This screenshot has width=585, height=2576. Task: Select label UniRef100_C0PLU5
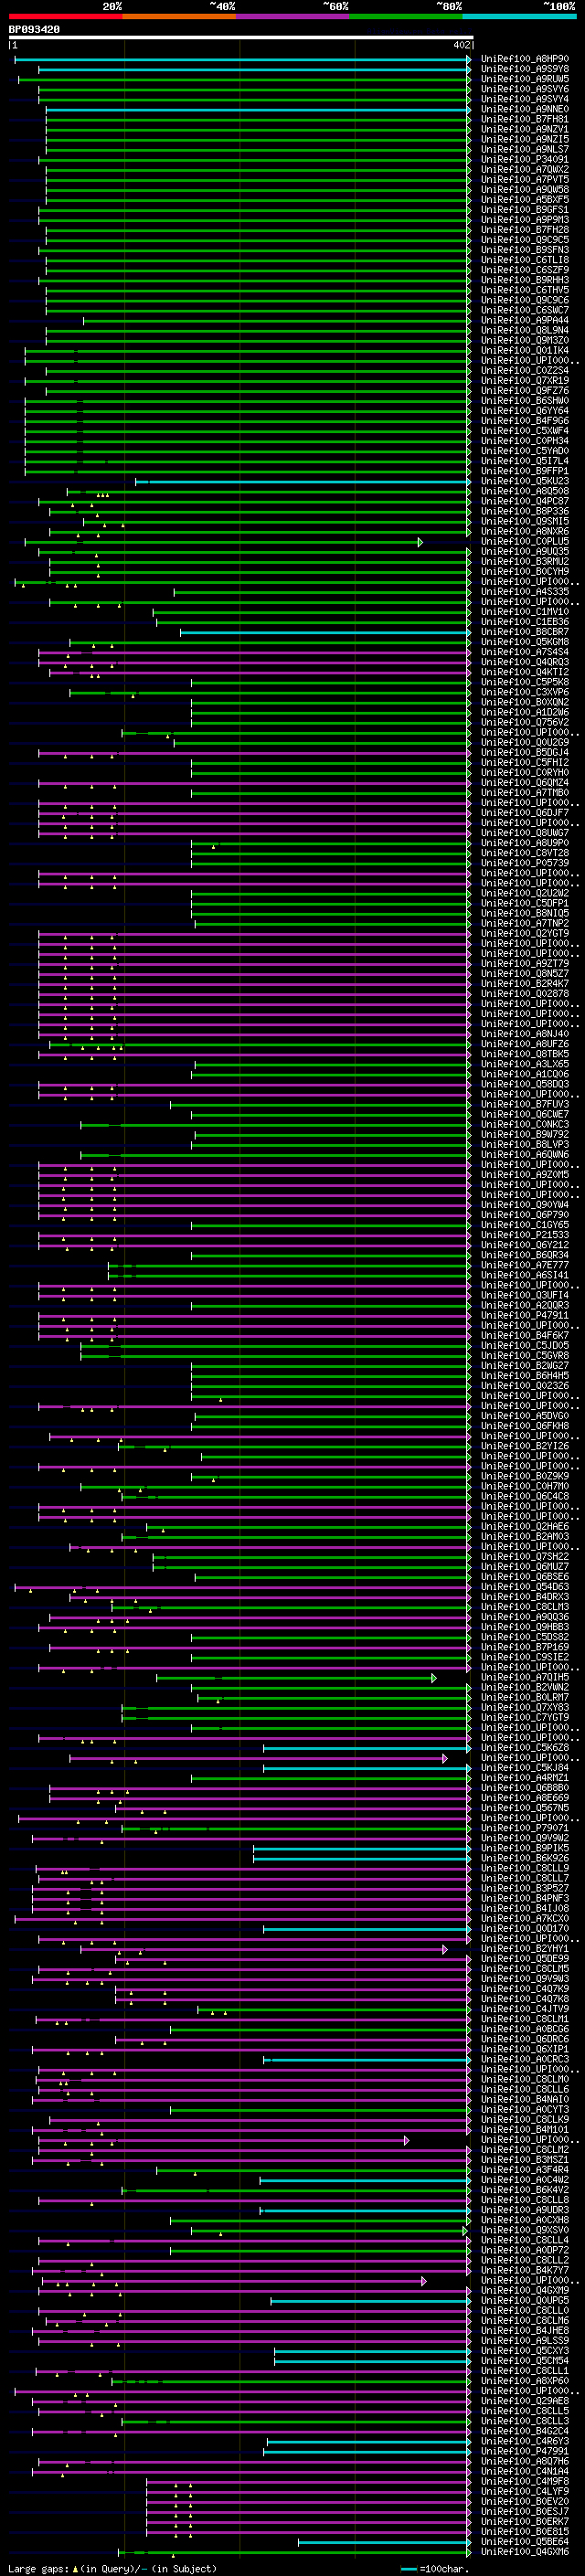(x=524, y=541)
